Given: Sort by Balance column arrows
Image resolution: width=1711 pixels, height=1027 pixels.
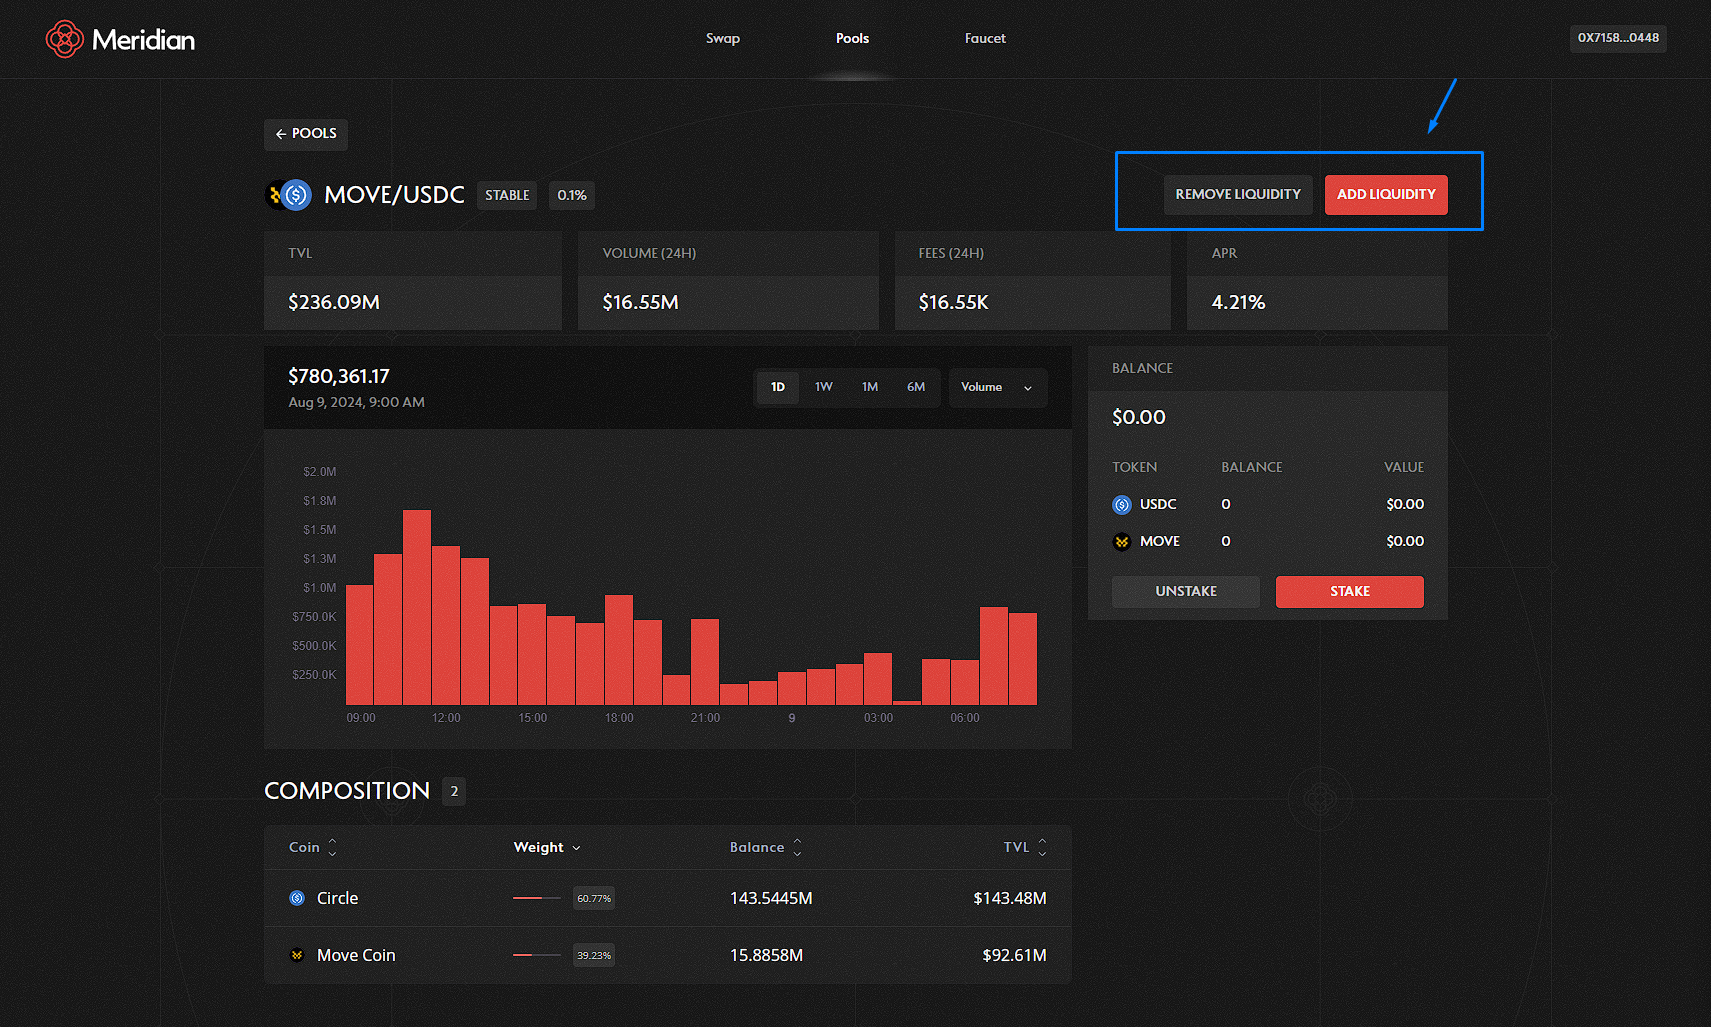Looking at the screenshot, I should (x=797, y=847).
